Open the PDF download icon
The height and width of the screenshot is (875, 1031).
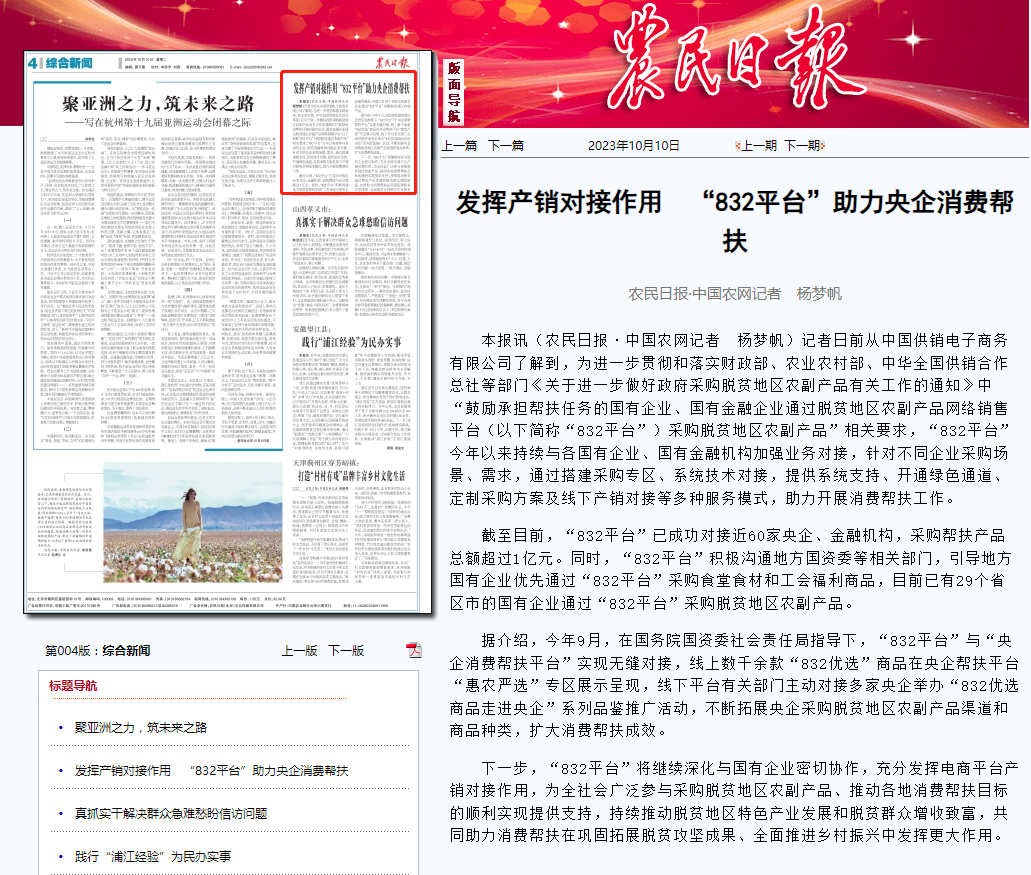tap(414, 650)
